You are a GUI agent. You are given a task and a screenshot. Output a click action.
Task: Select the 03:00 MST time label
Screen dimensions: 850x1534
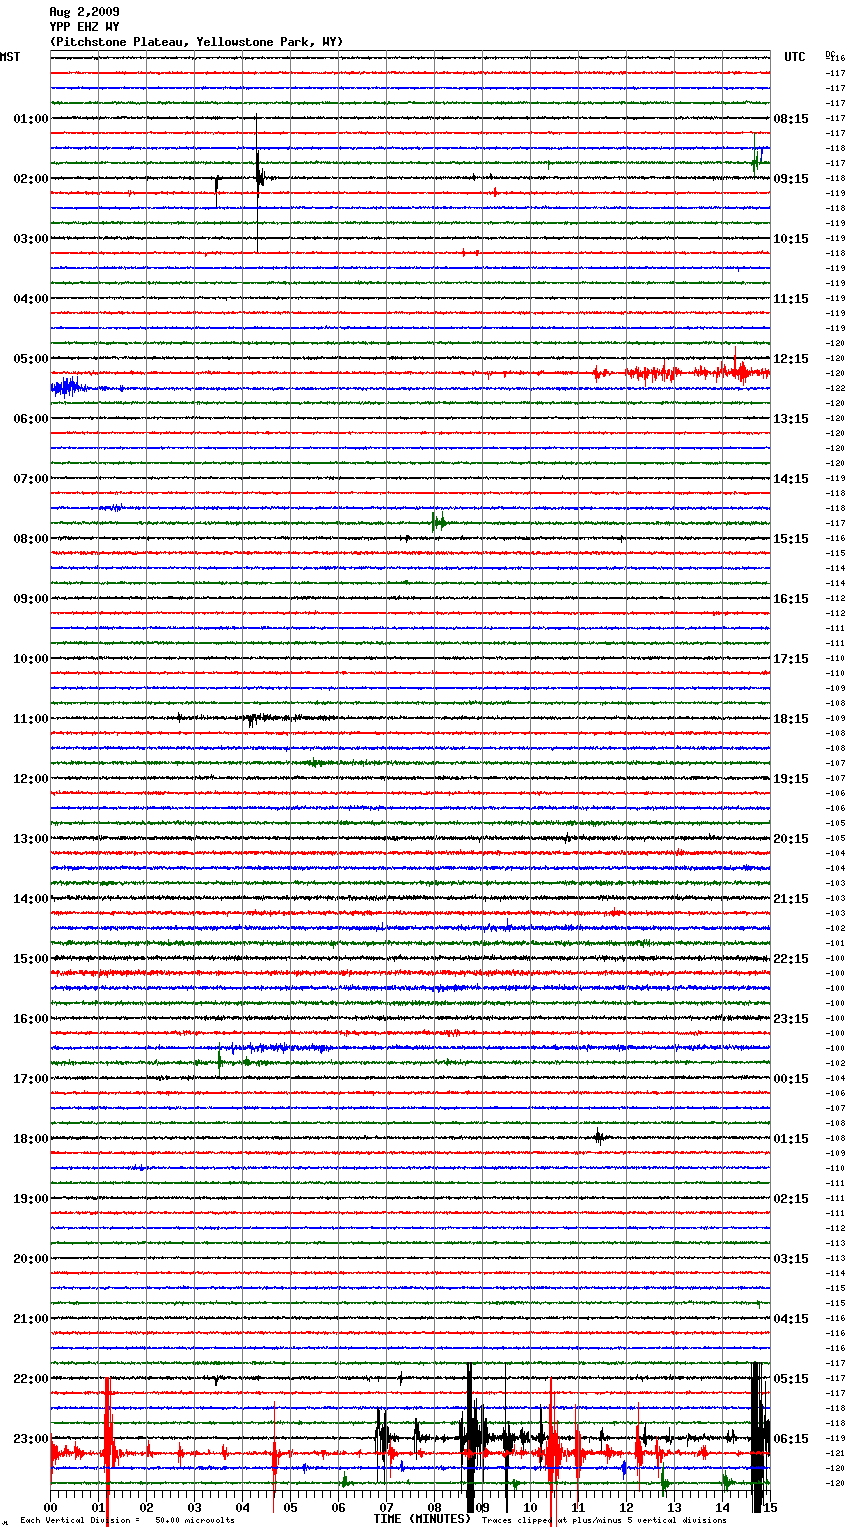pyautogui.click(x=31, y=239)
